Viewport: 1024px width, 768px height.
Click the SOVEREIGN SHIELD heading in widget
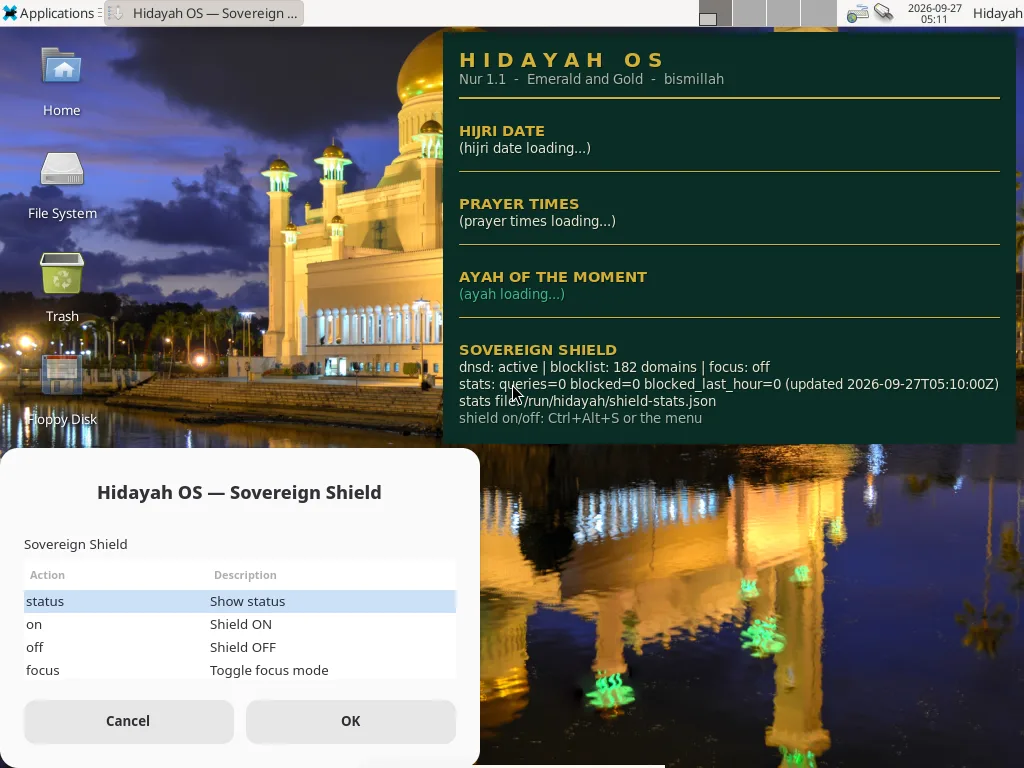(x=537, y=350)
